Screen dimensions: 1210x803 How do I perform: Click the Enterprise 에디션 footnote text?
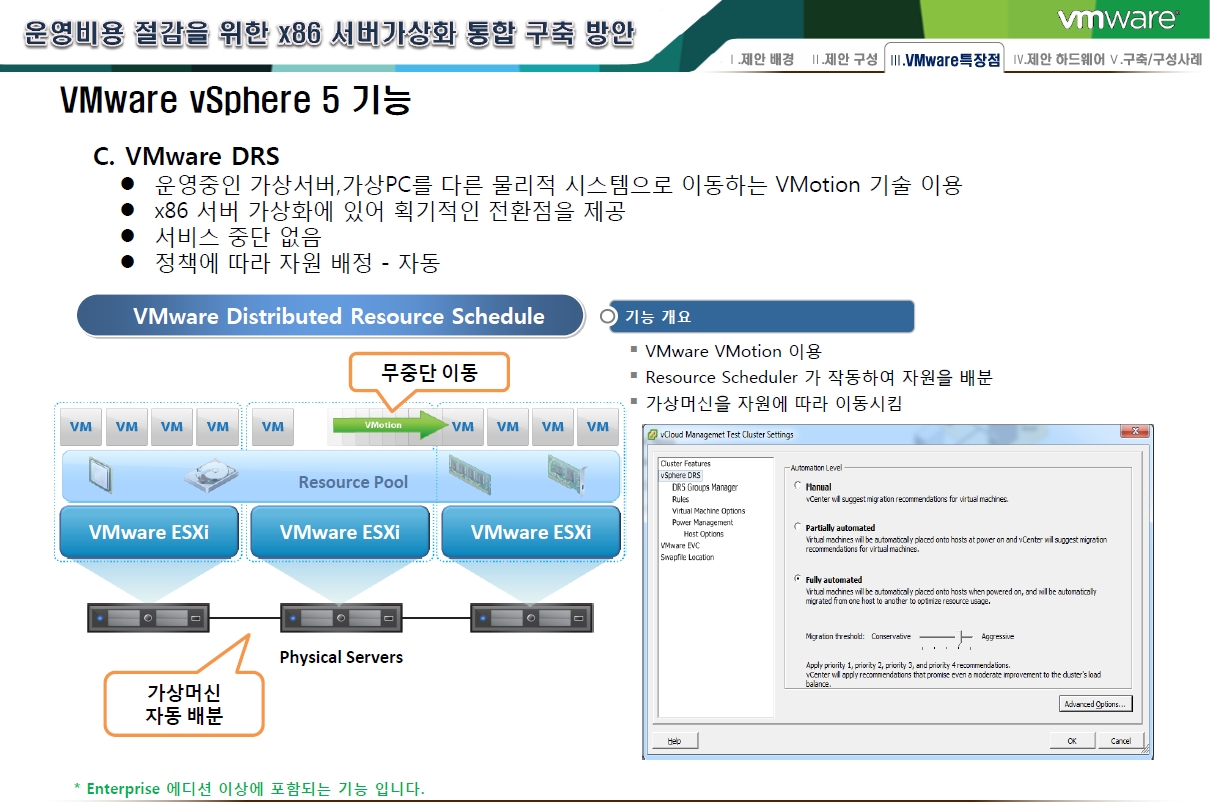pyautogui.click(x=249, y=789)
